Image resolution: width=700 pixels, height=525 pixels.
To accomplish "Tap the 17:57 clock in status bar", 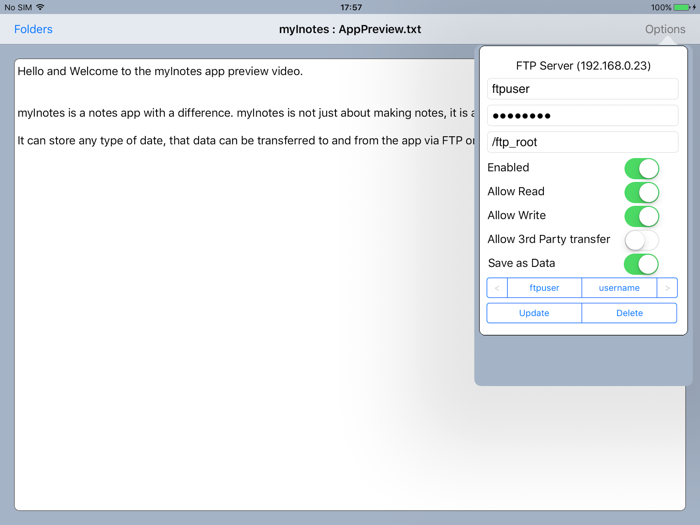I will click(351, 7).
